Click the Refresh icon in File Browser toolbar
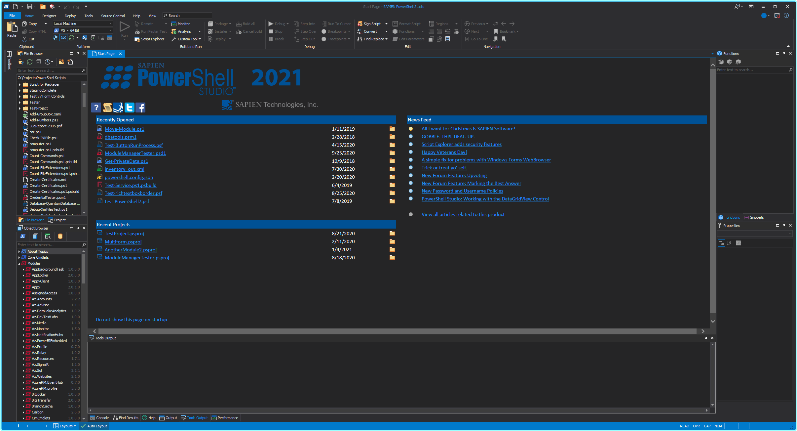 coord(29,62)
